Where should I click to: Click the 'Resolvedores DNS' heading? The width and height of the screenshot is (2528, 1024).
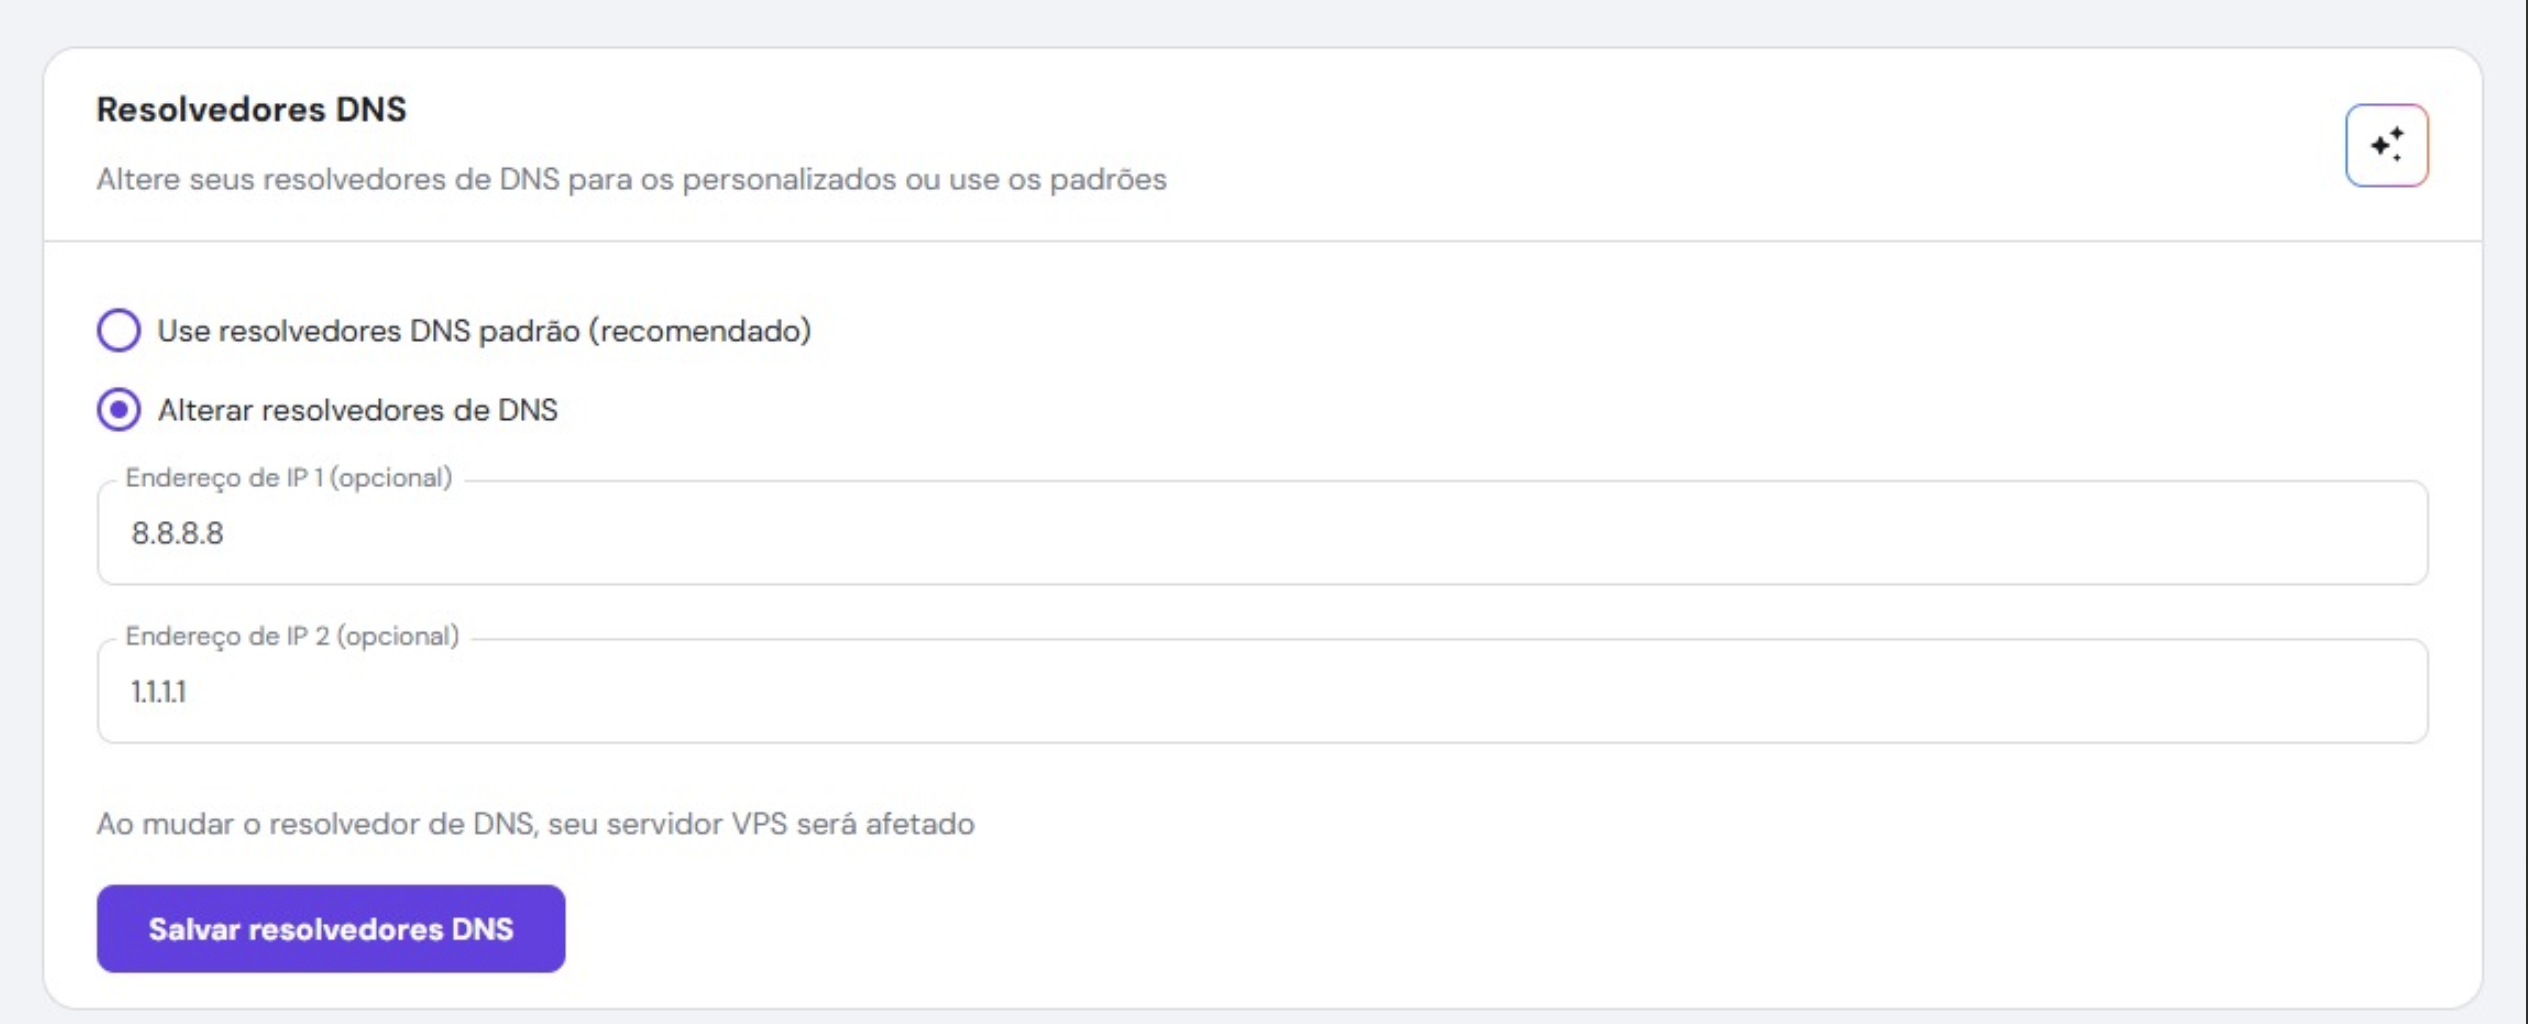click(251, 109)
